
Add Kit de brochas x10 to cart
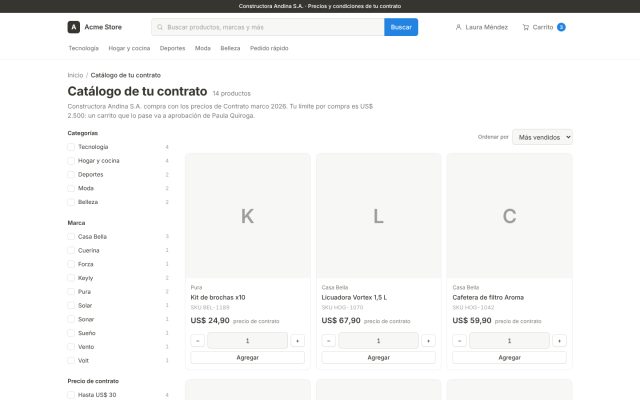point(247,358)
